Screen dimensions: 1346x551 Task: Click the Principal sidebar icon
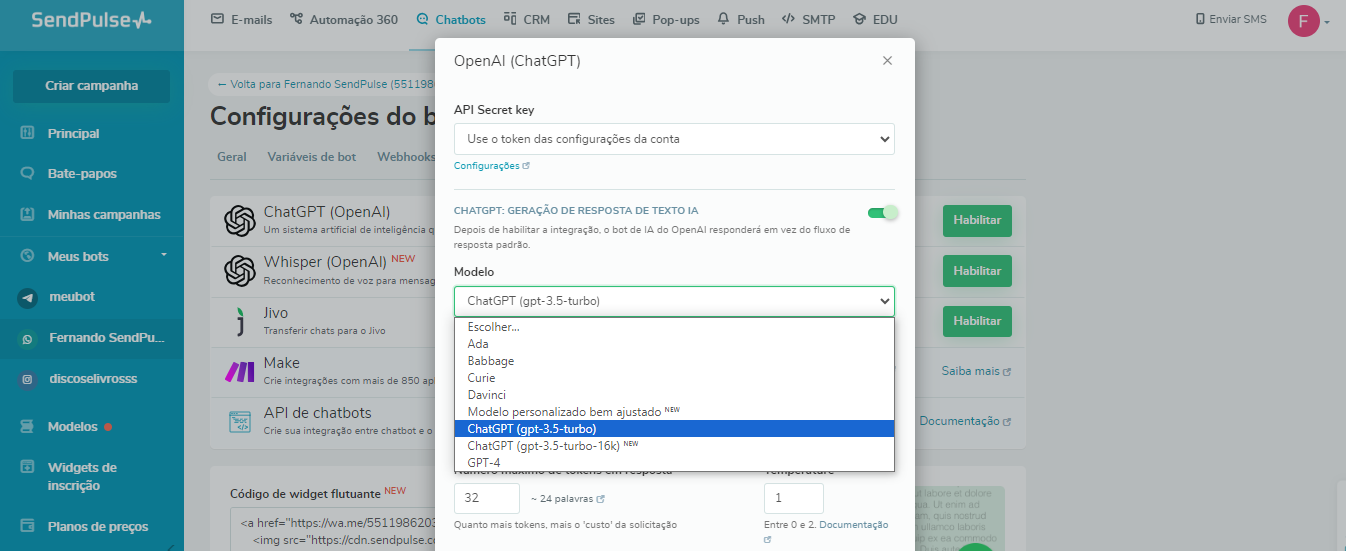pos(28,133)
